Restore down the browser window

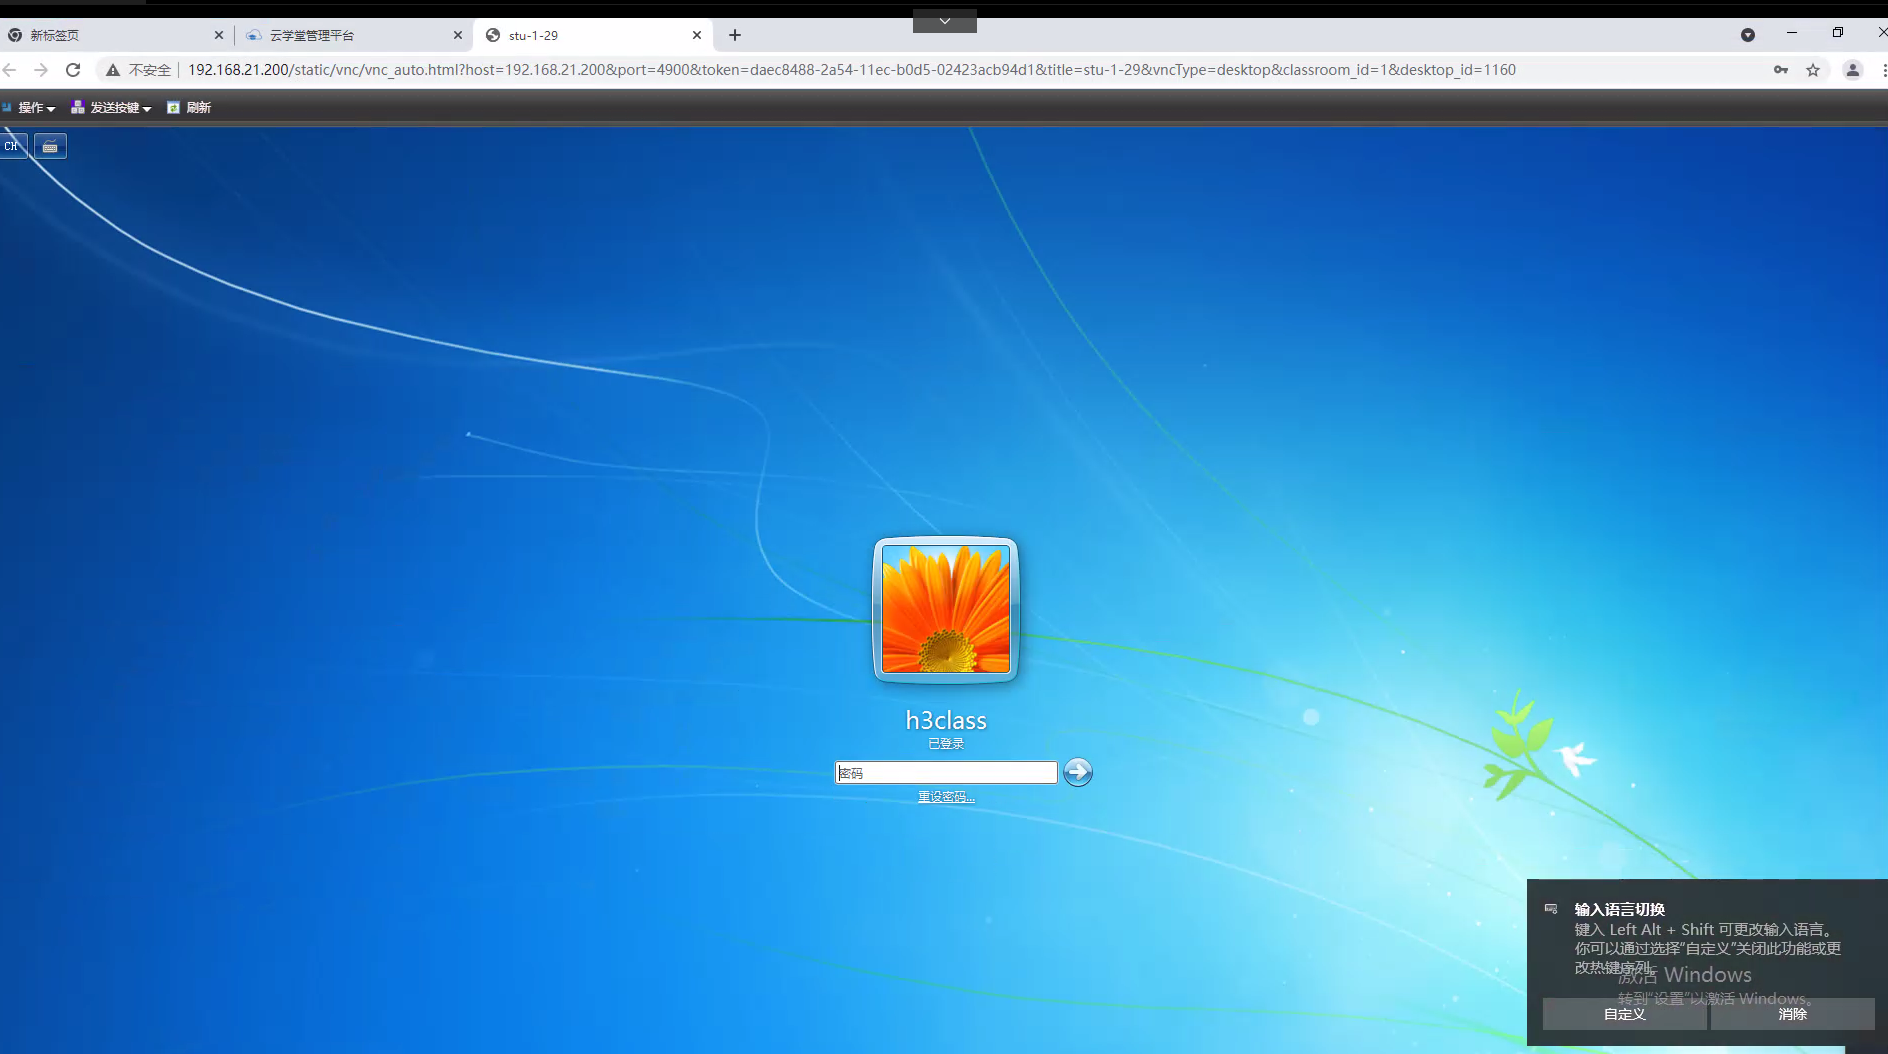click(1838, 33)
